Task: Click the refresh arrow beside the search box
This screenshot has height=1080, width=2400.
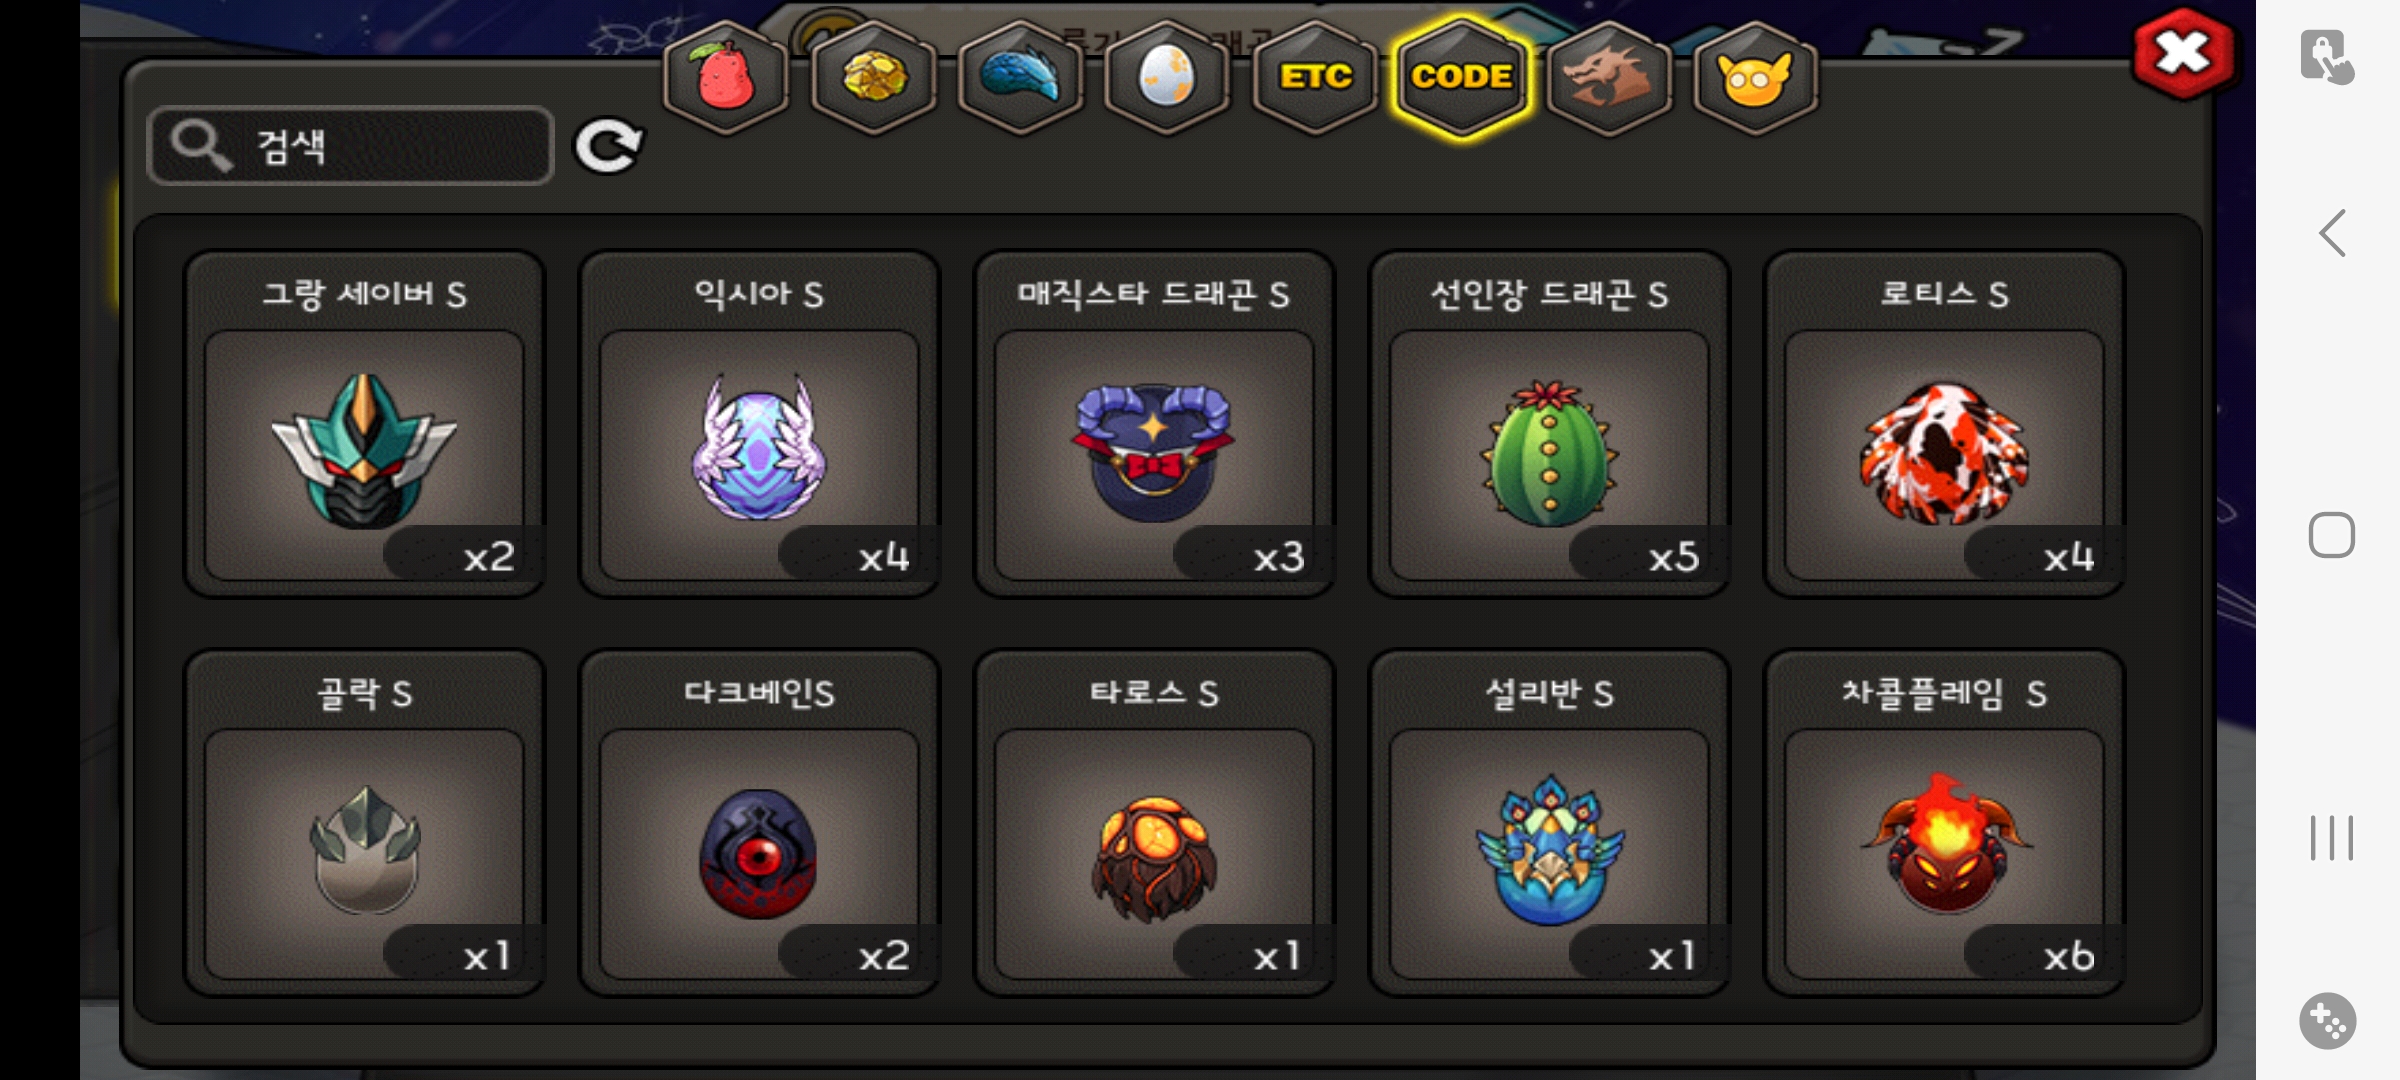Action: [x=608, y=146]
